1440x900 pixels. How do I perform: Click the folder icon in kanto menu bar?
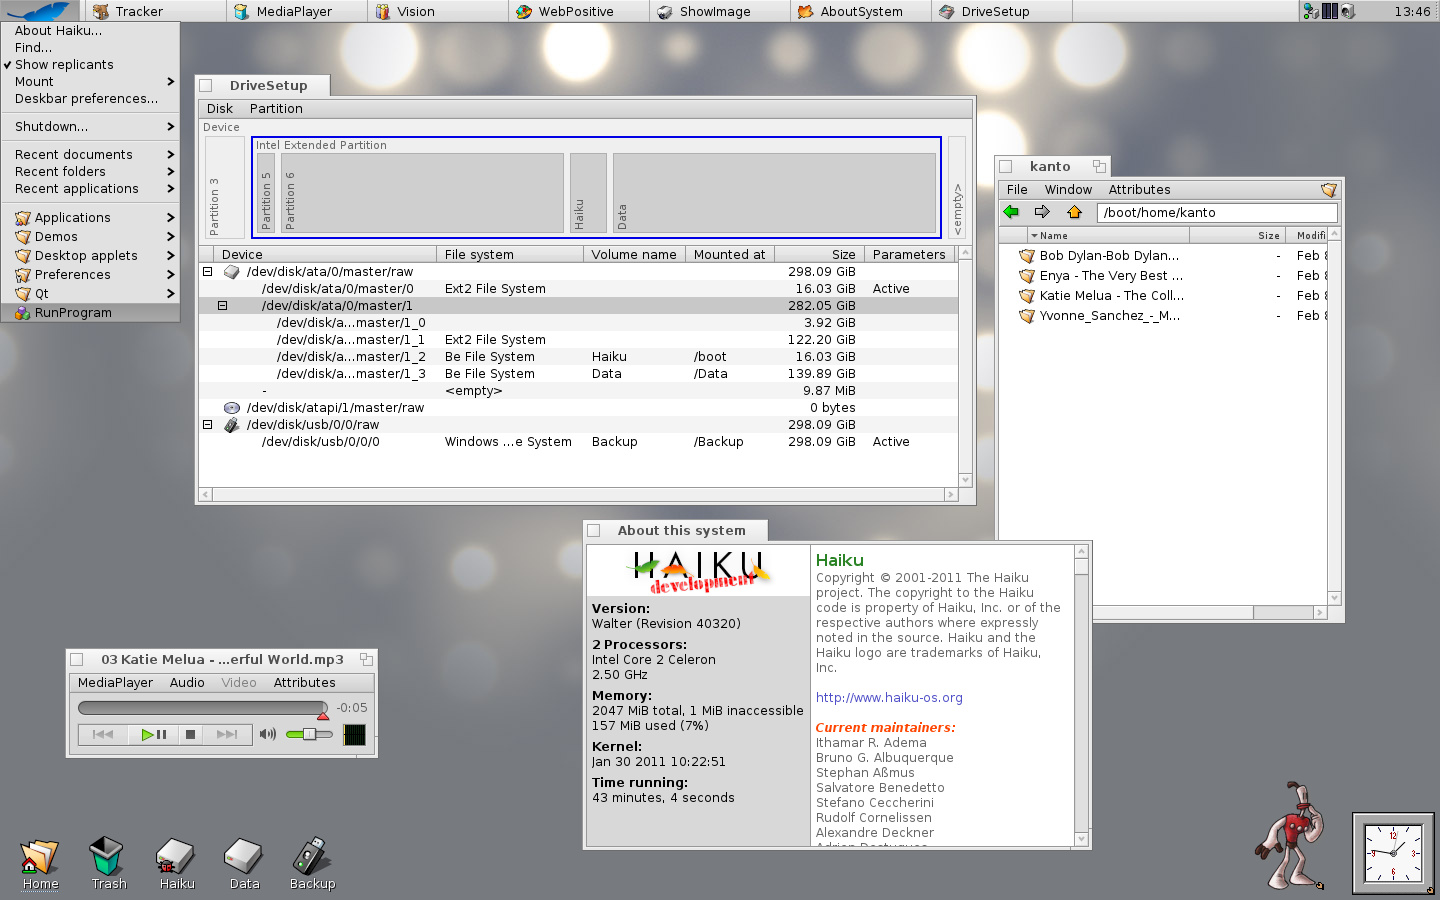pos(1328,189)
